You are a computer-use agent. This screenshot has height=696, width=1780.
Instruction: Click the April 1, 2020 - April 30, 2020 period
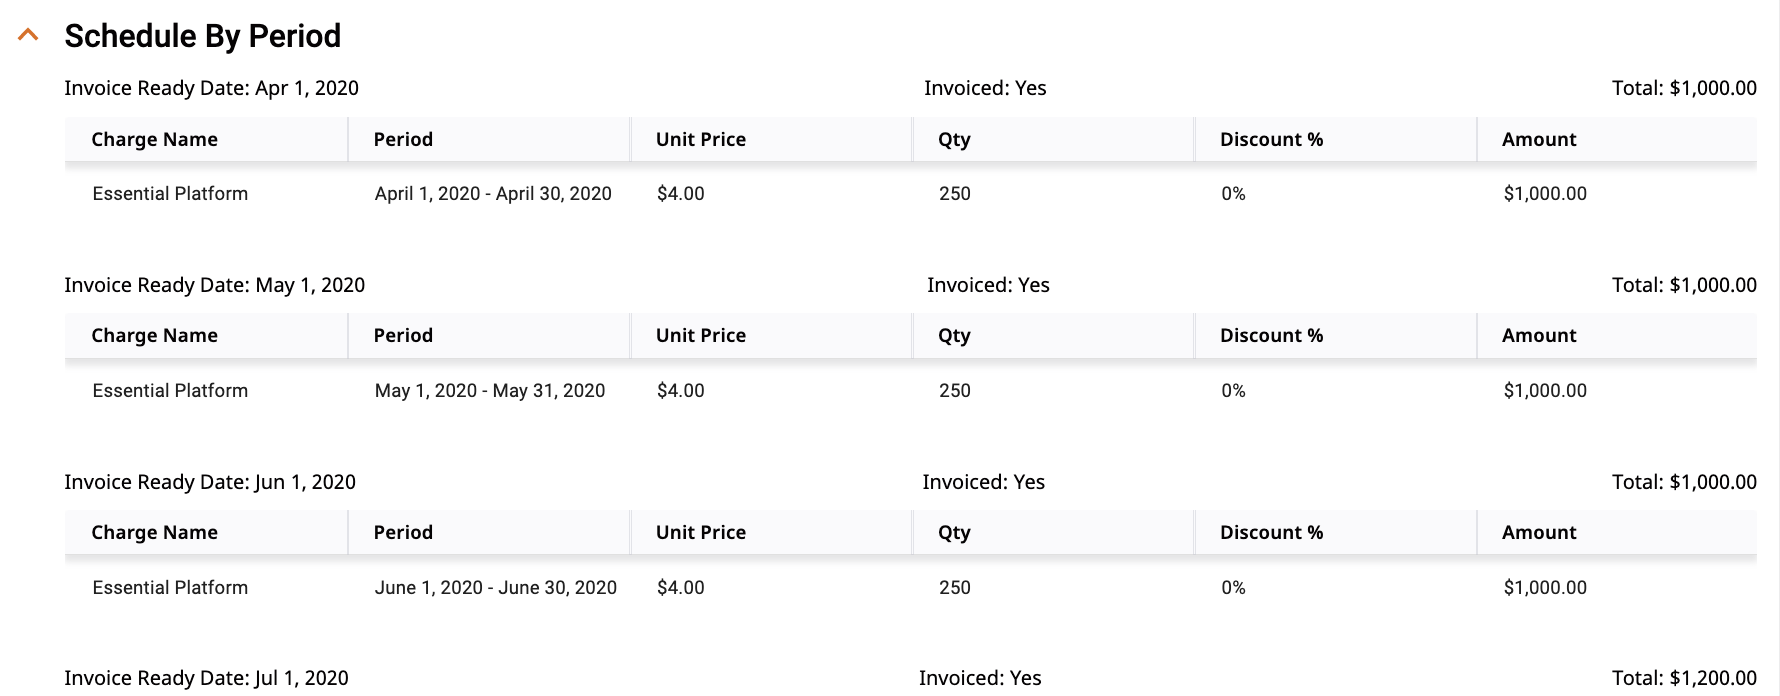point(493,194)
